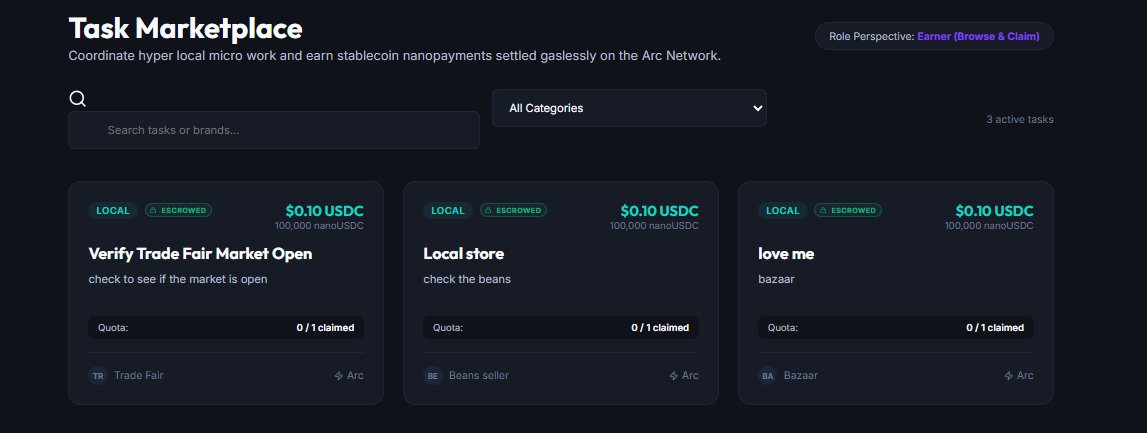Image resolution: width=1147 pixels, height=433 pixels.
Task: Click ESCROWED badge on Verify Trade Fair card
Action: (x=178, y=211)
